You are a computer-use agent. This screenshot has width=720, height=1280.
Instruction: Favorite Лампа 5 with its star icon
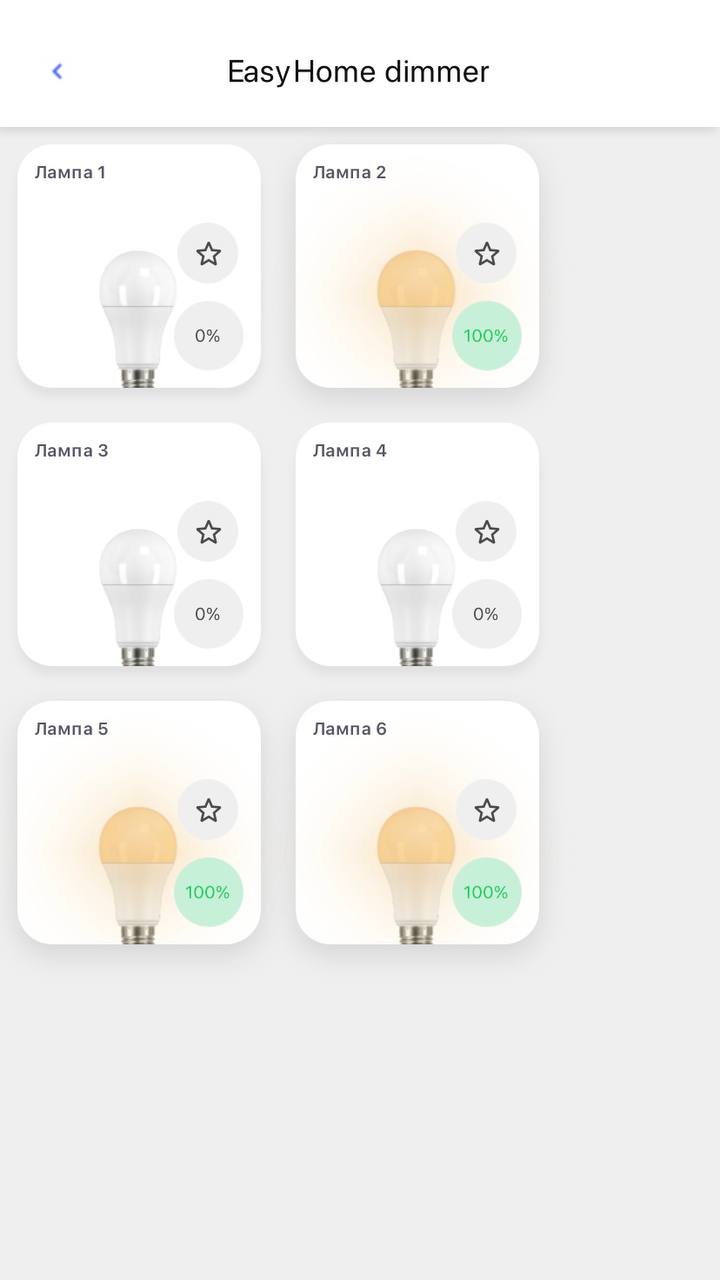click(208, 810)
